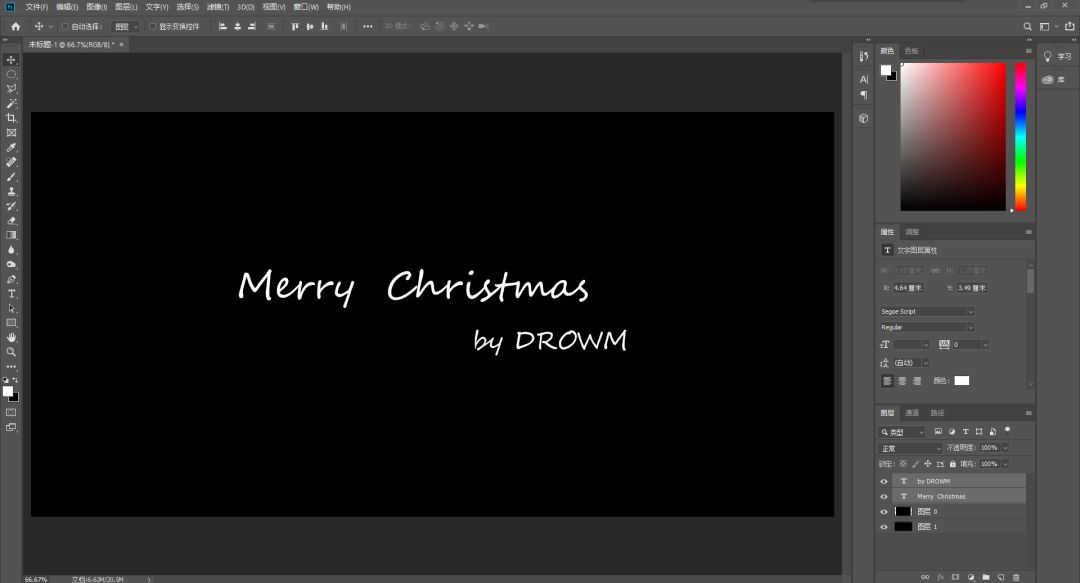Click the Home icon in options bar

pos(16,26)
